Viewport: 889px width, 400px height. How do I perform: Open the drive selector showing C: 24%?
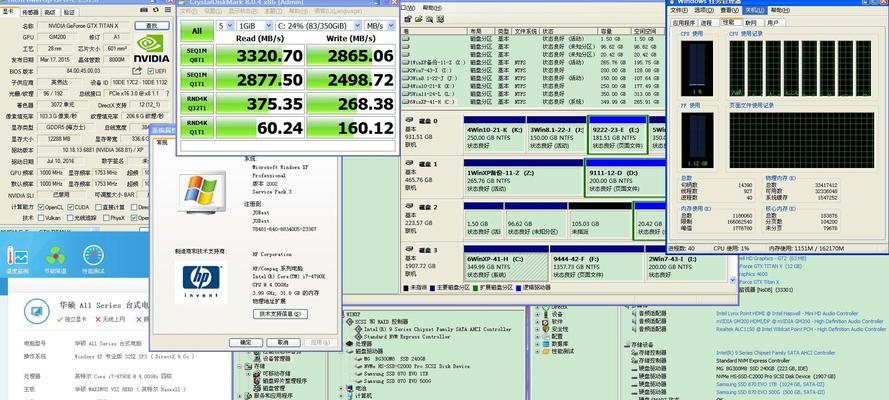pos(318,26)
